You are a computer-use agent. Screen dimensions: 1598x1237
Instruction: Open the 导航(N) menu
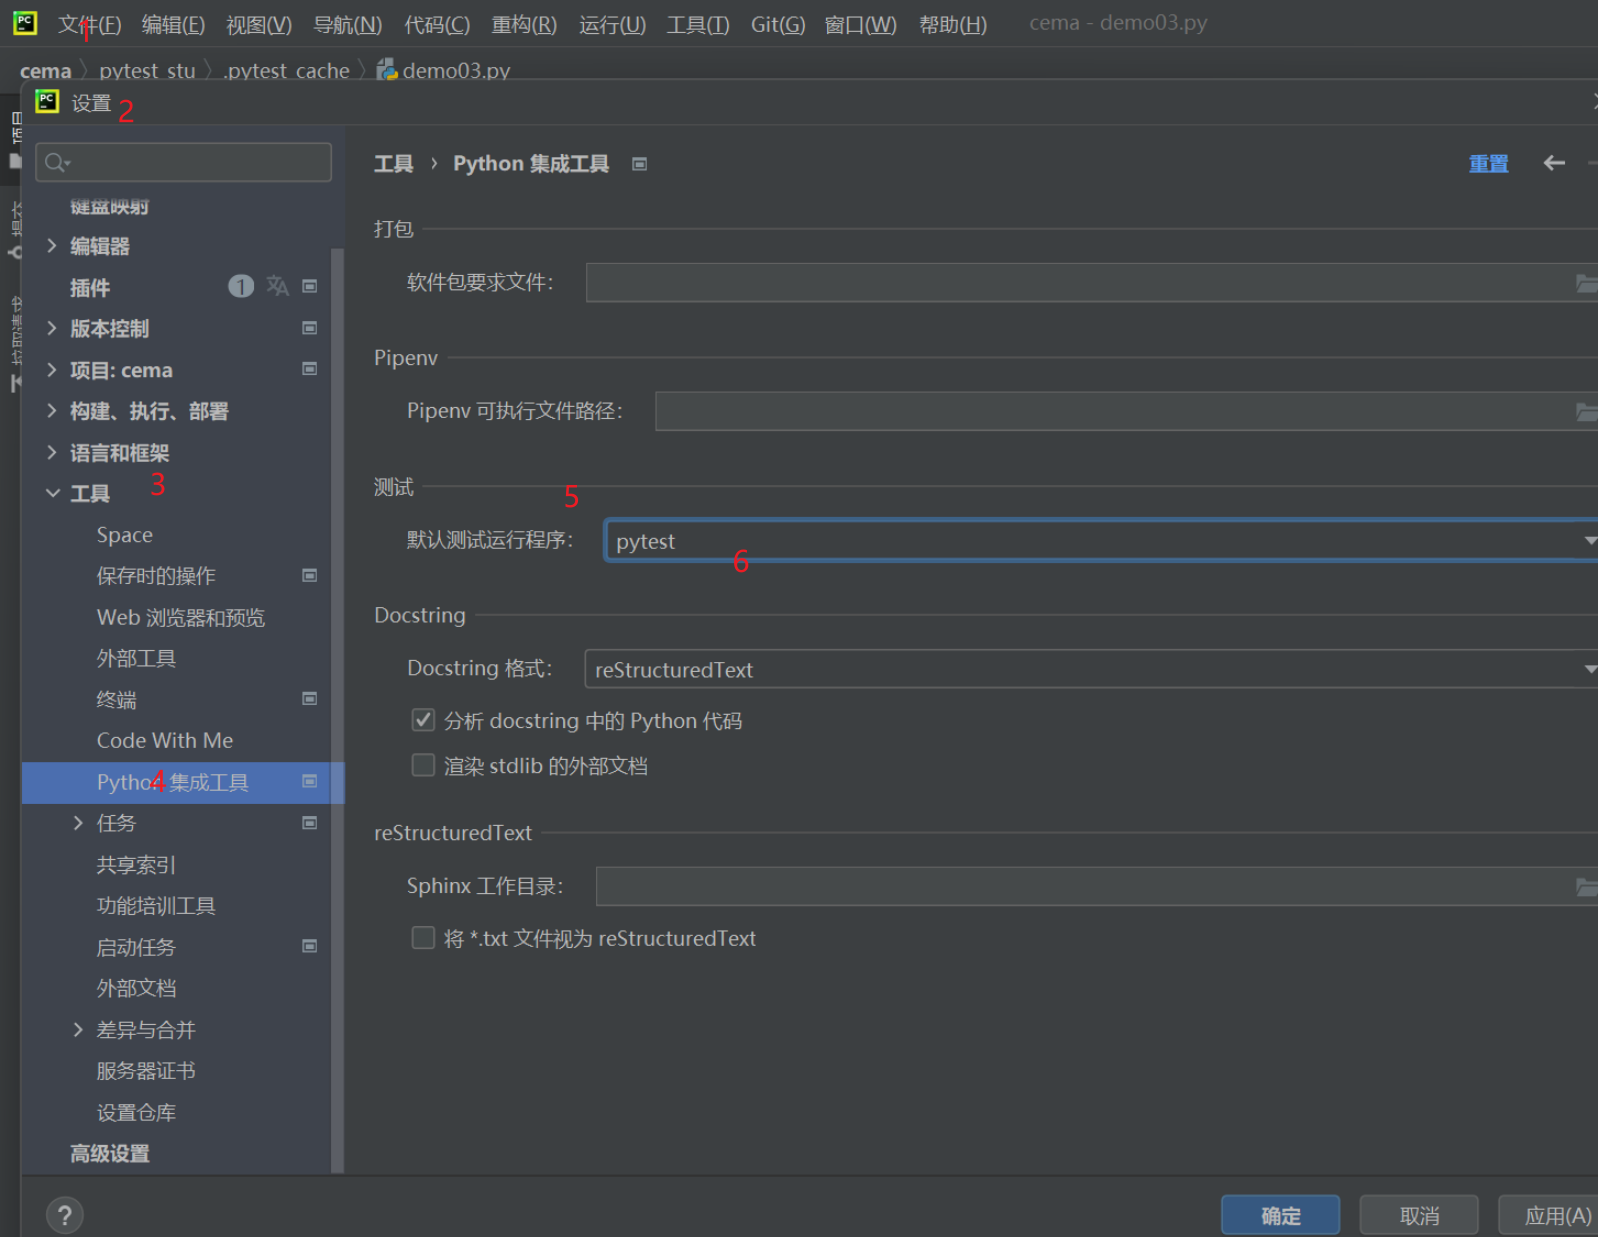[348, 25]
